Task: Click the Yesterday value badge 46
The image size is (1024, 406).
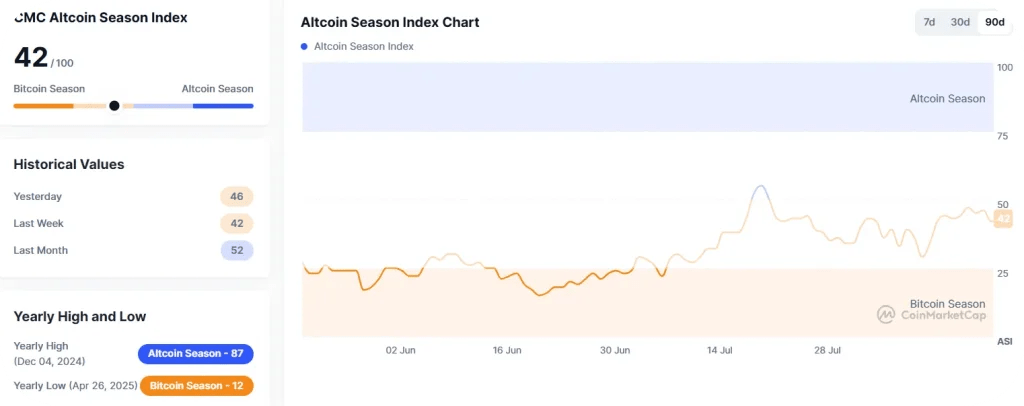Action: pos(237,197)
